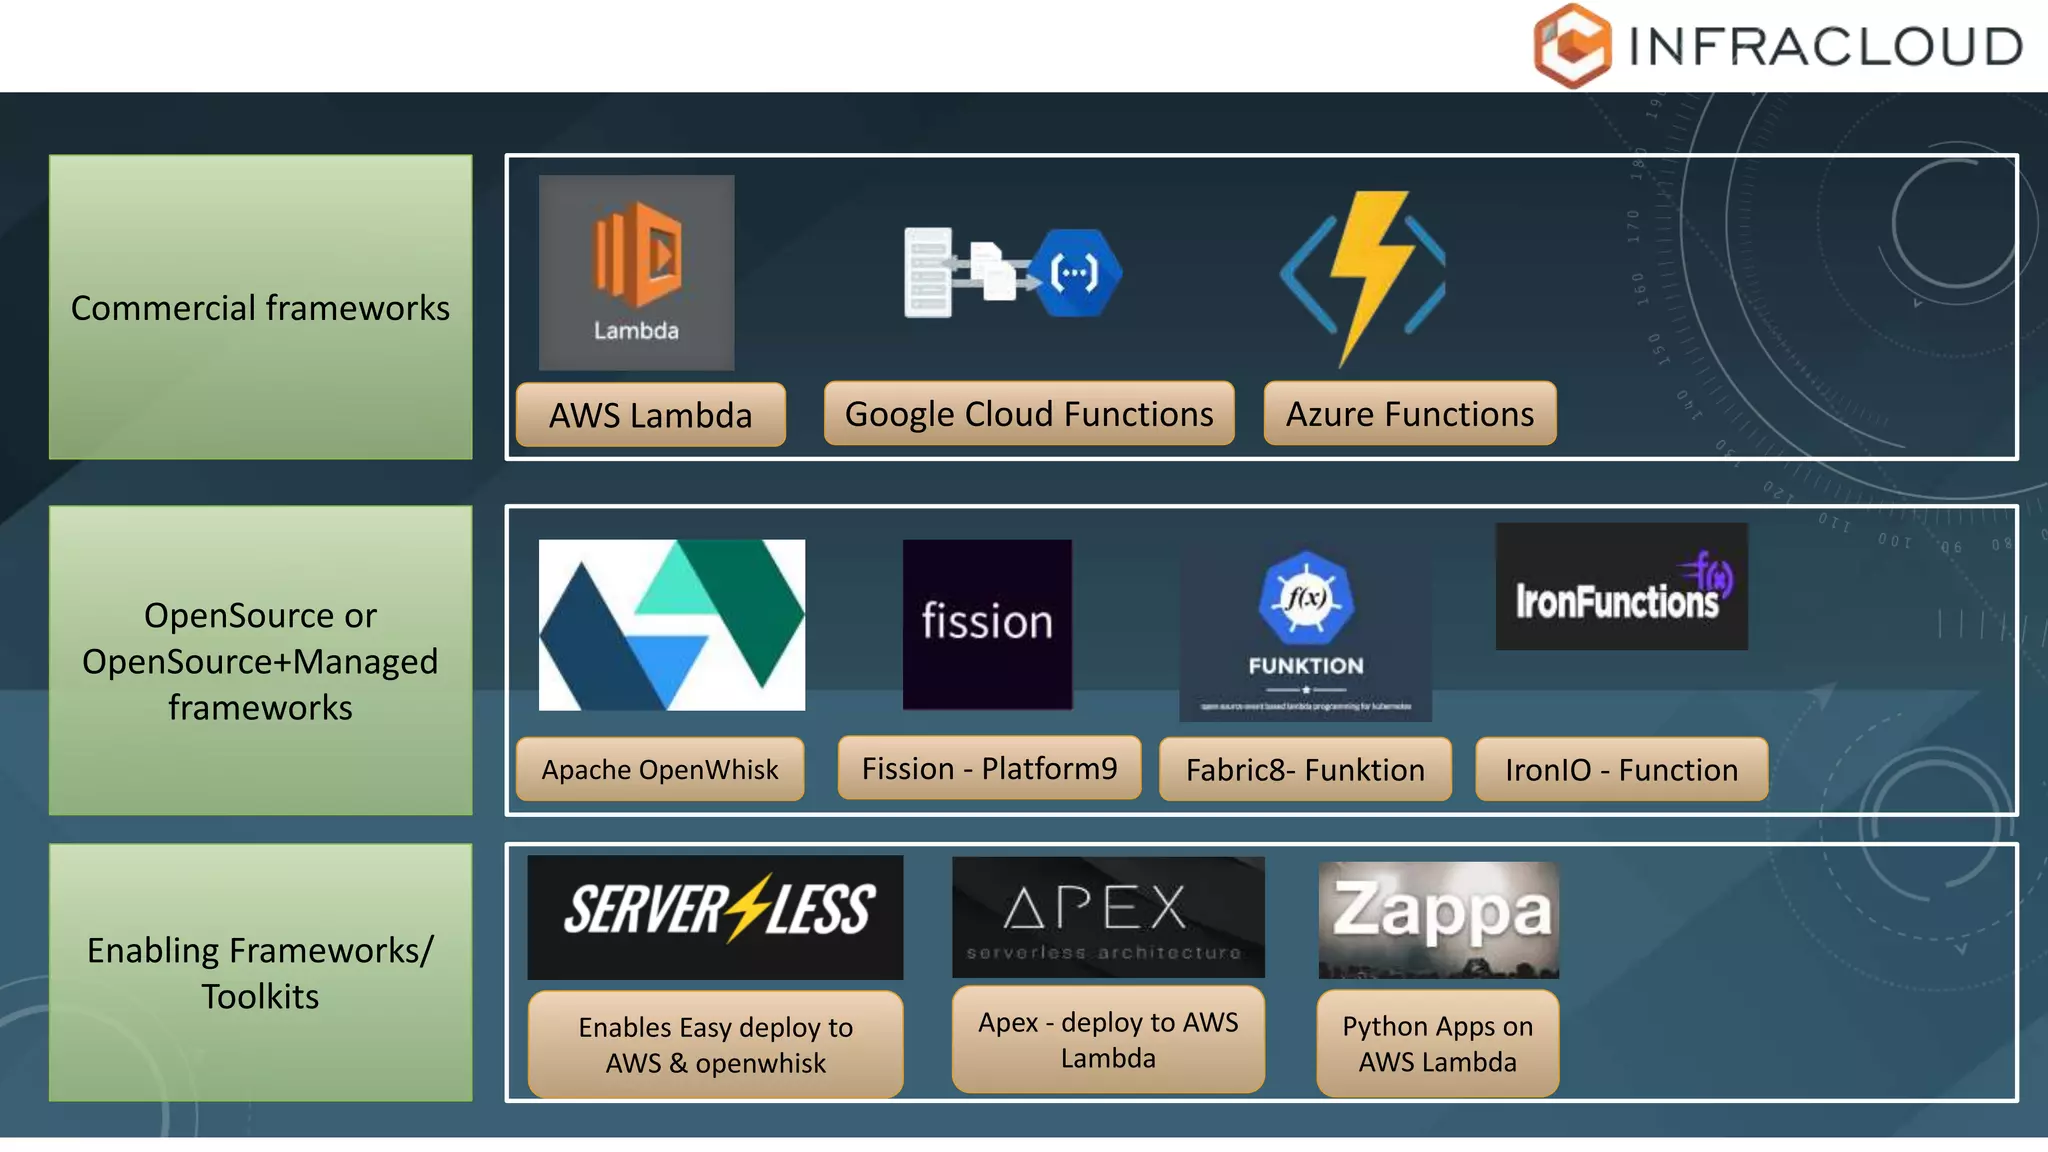2048x1152 pixels.
Task: Click the Funktion Kubernetes wheel logo
Action: click(x=1305, y=600)
